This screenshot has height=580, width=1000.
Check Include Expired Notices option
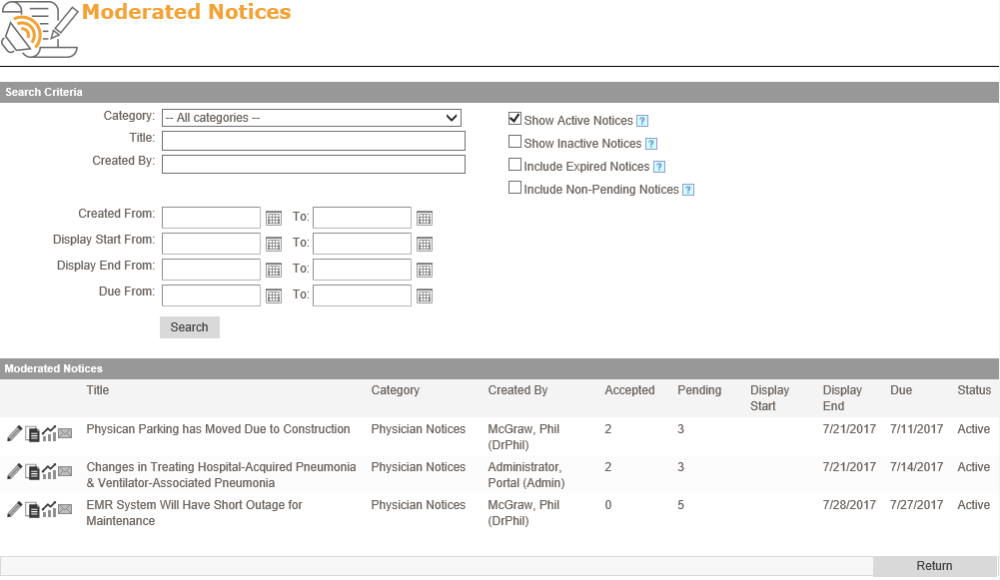tap(515, 165)
